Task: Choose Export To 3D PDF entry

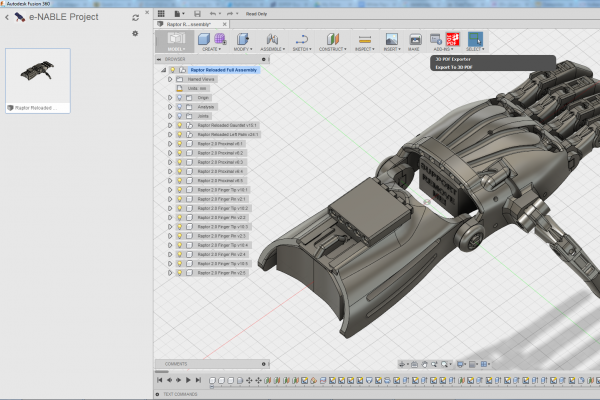Action: click(454, 67)
